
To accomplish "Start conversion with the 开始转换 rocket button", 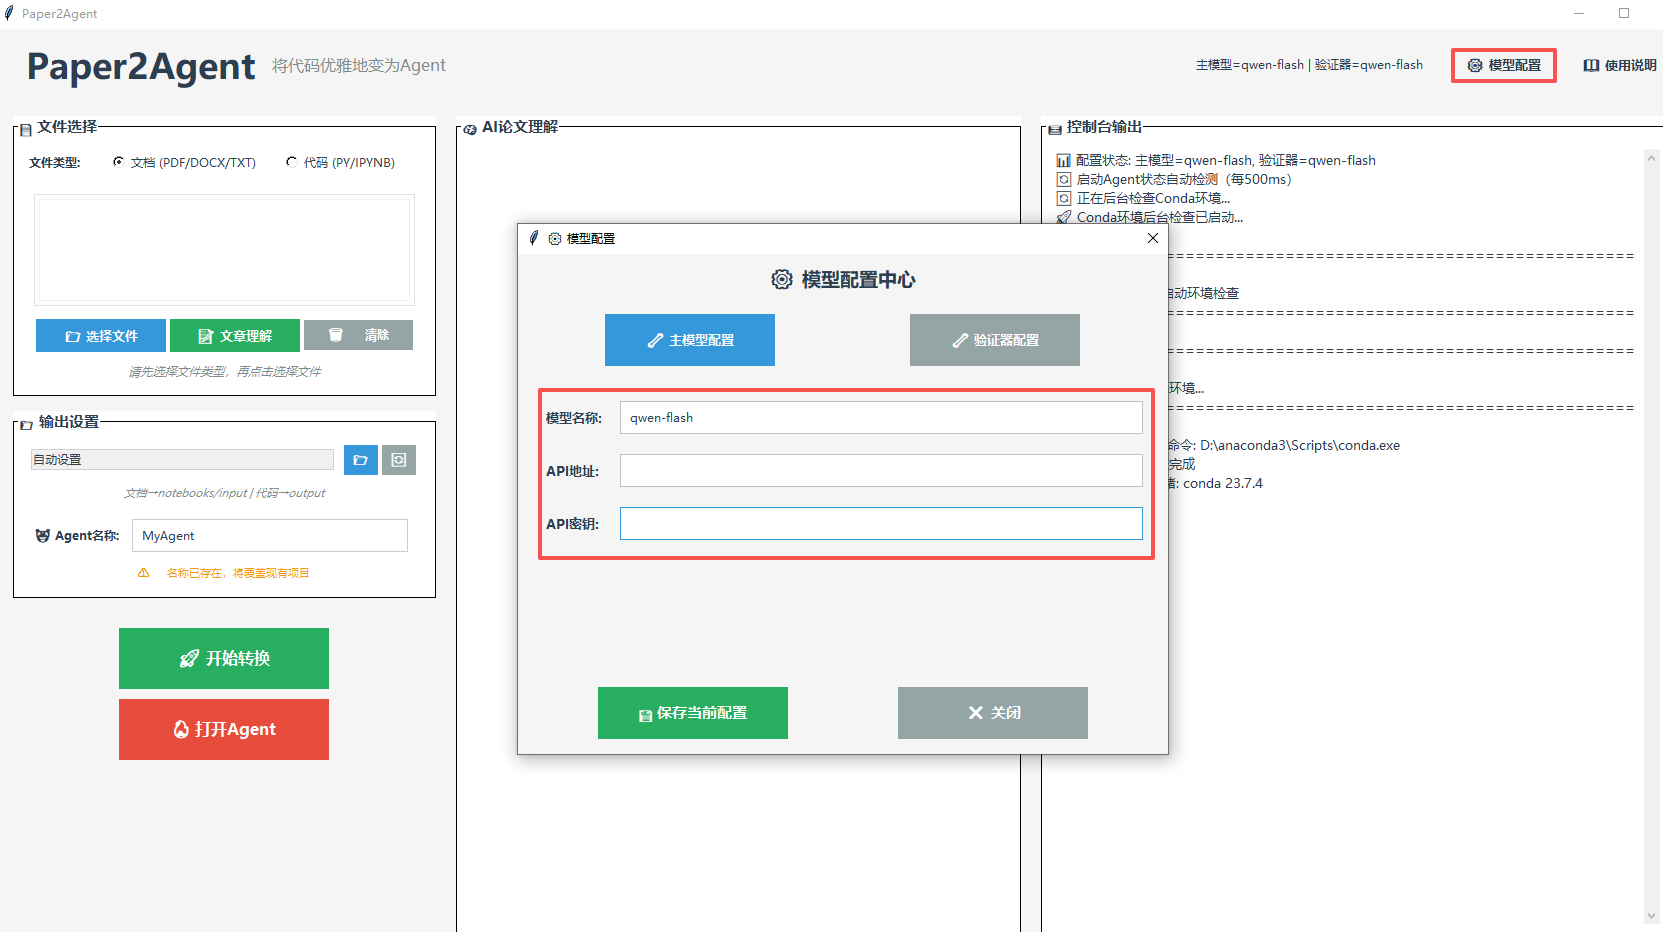I will click(224, 658).
